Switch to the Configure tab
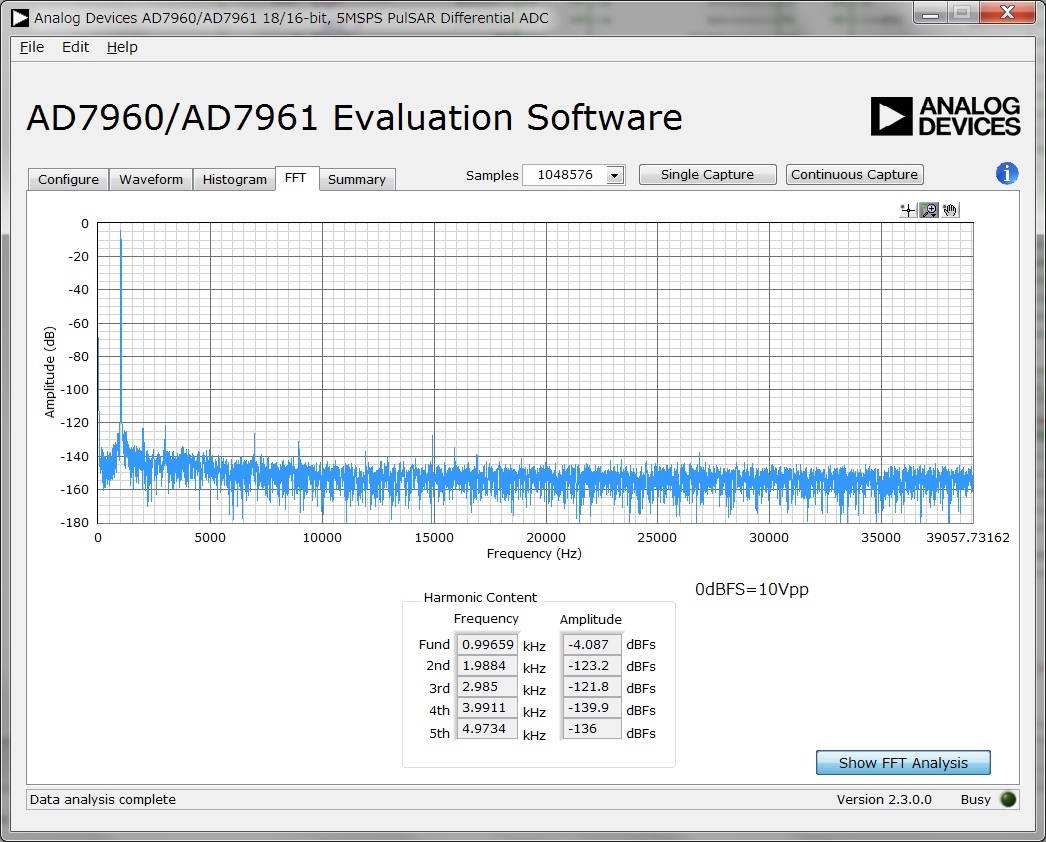 (x=68, y=179)
